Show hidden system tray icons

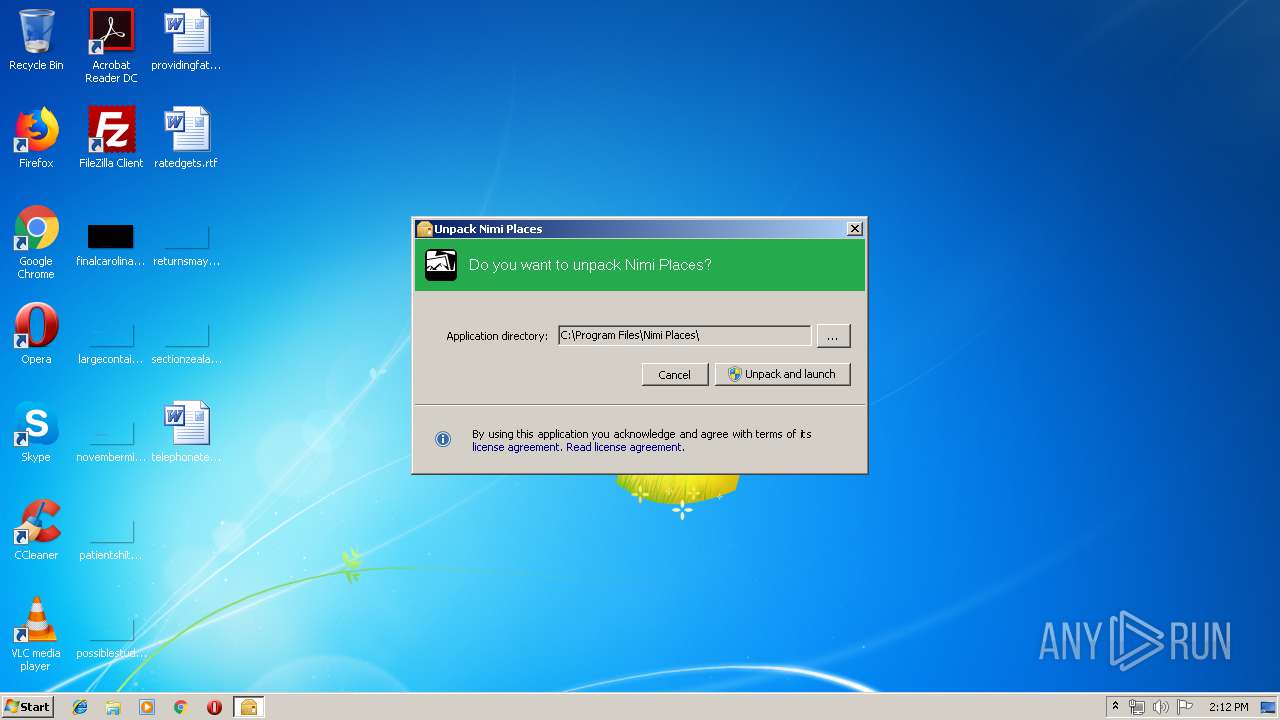coord(1115,707)
